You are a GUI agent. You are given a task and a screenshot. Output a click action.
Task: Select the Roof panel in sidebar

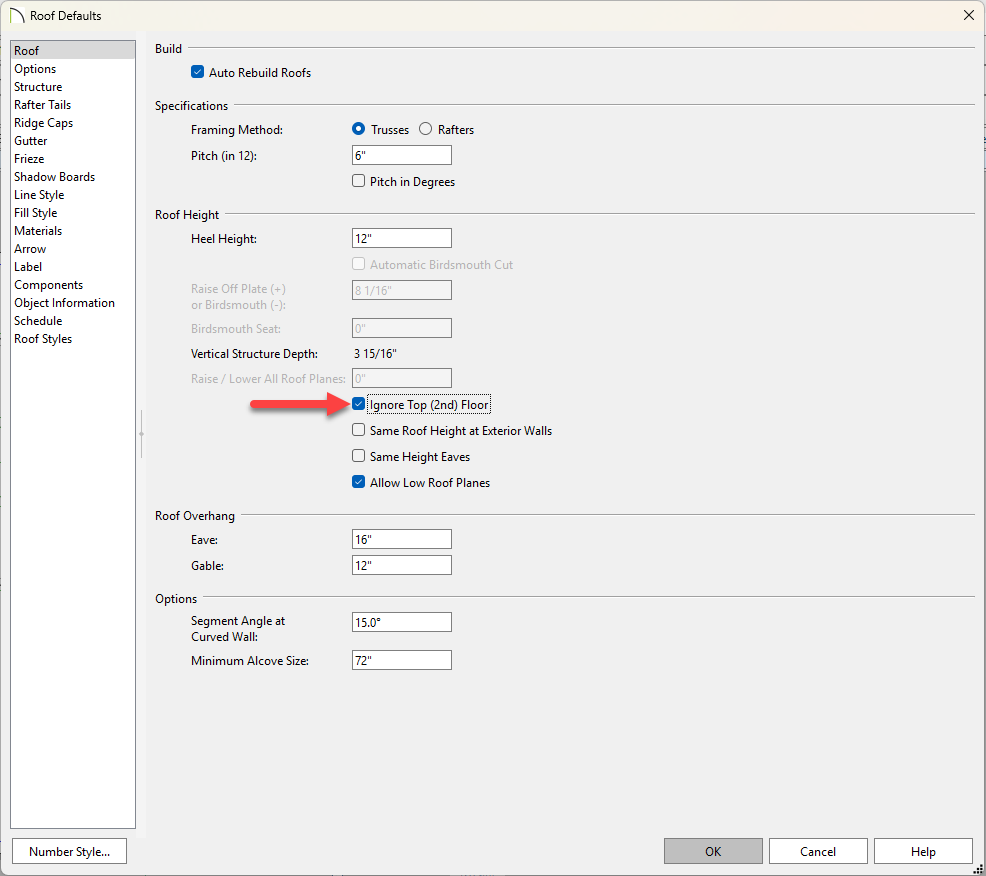coord(72,50)
